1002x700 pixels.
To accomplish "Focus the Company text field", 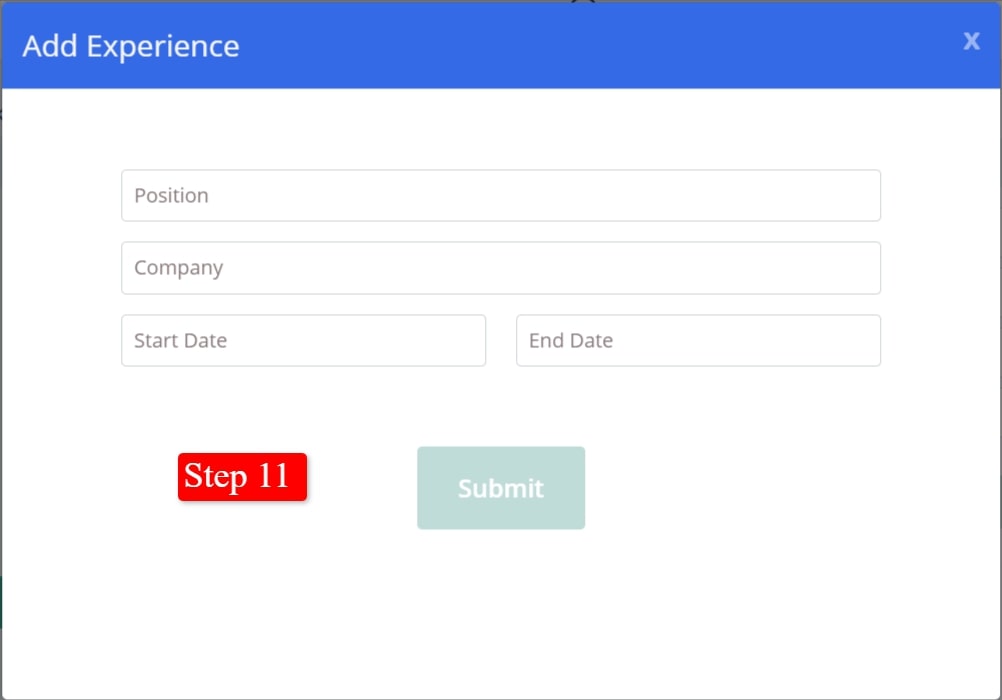I will [x=500, y=268].
